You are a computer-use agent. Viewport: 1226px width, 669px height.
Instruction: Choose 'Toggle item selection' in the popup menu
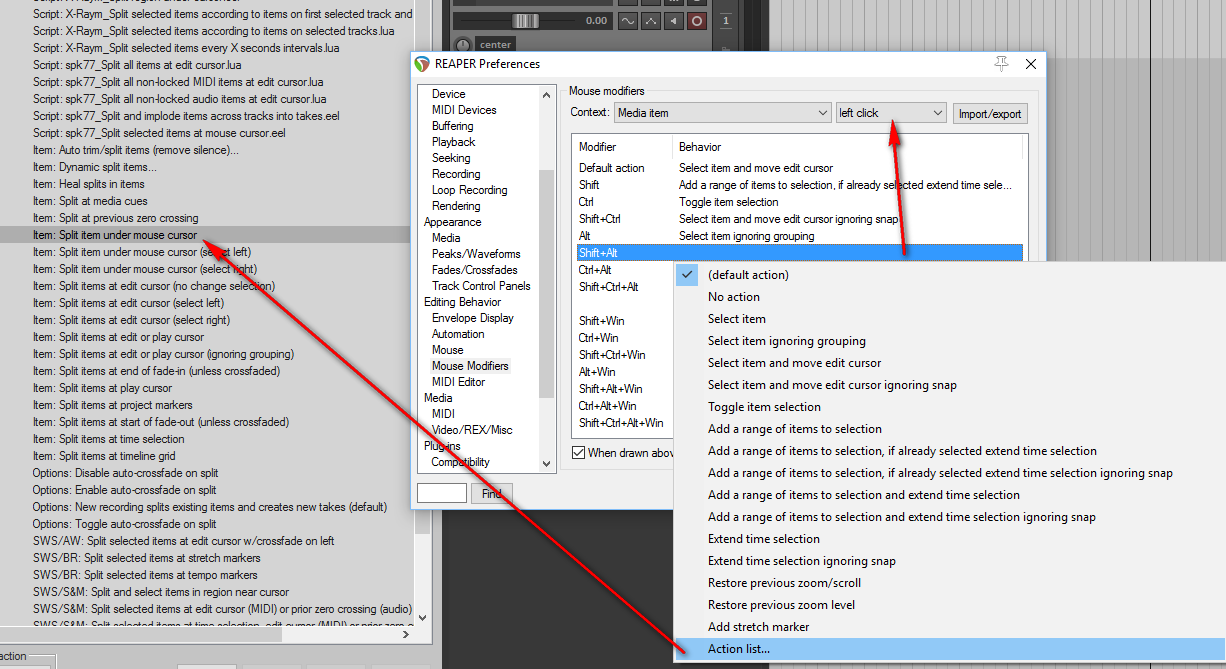coord(950,407)
